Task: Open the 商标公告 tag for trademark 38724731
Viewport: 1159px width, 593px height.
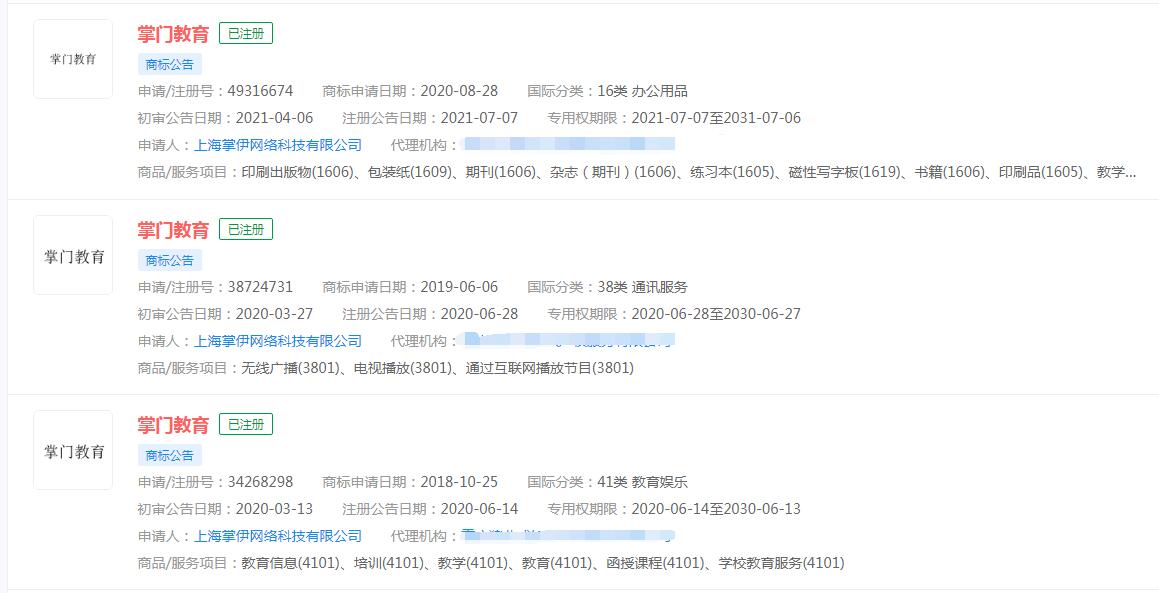Action: 170,260
